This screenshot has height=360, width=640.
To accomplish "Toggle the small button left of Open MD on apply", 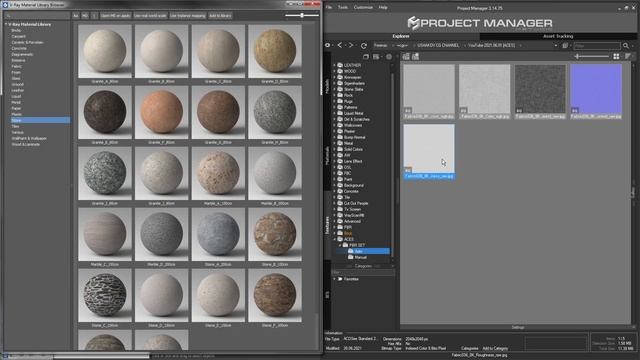I will [x=94, y=16].
